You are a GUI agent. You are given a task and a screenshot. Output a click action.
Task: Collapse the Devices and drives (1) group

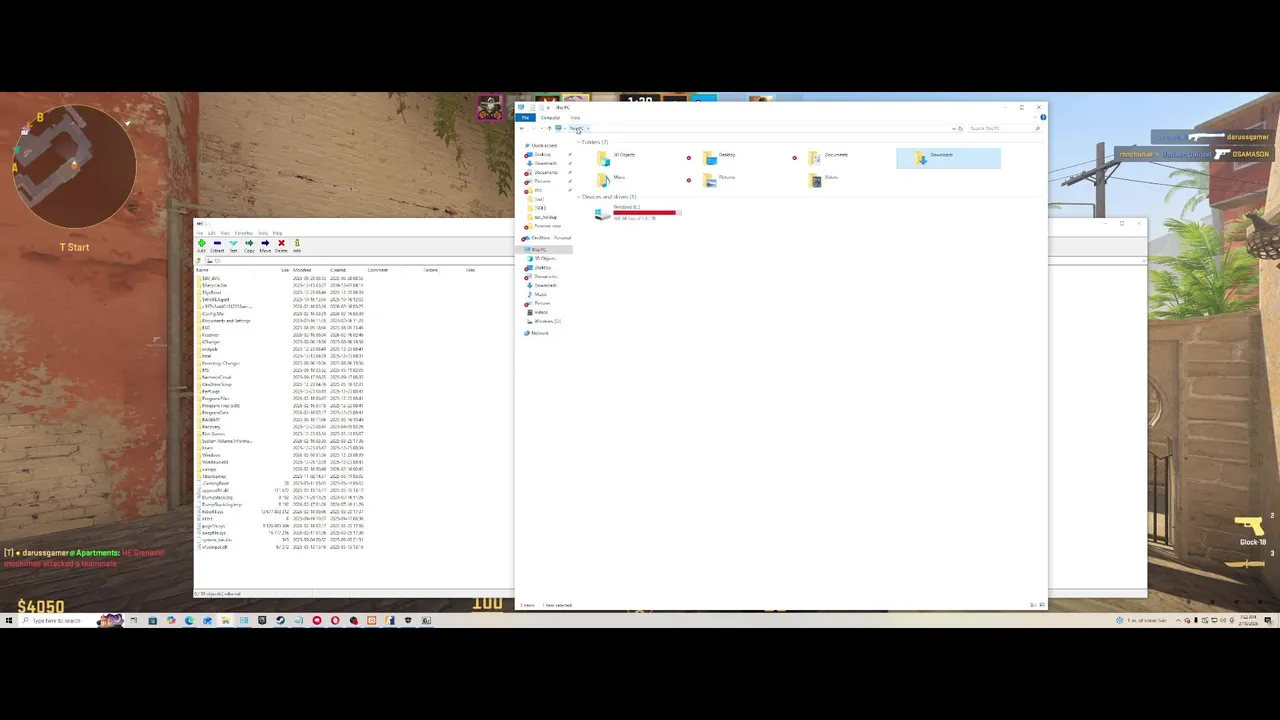click(x=579, y=197)
